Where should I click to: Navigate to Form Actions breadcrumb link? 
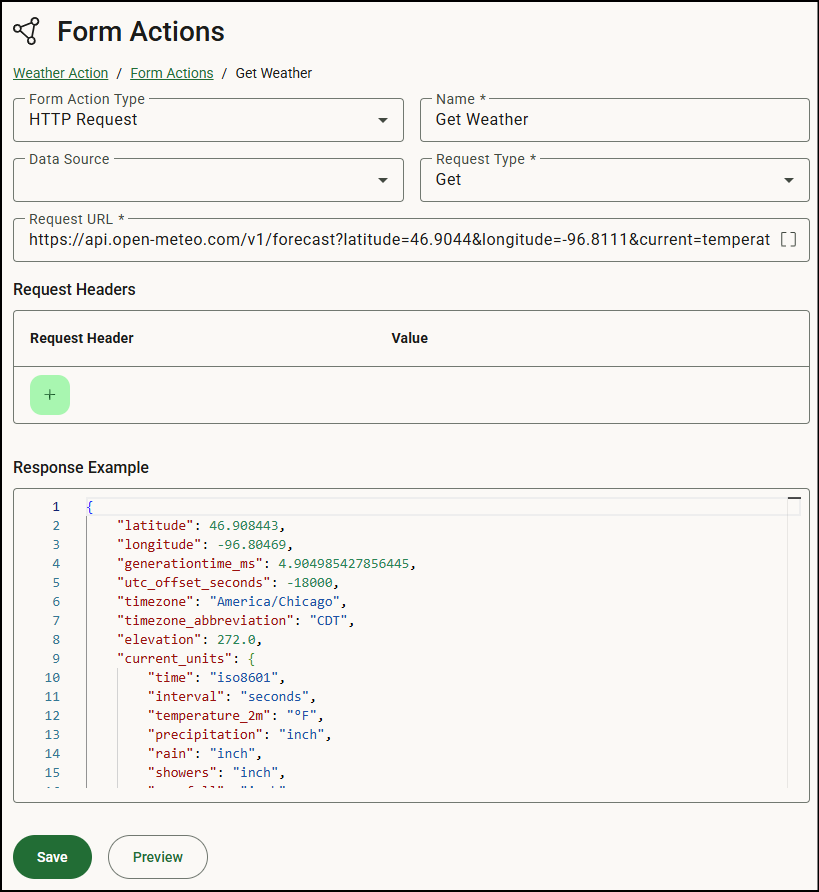point(172,73)
